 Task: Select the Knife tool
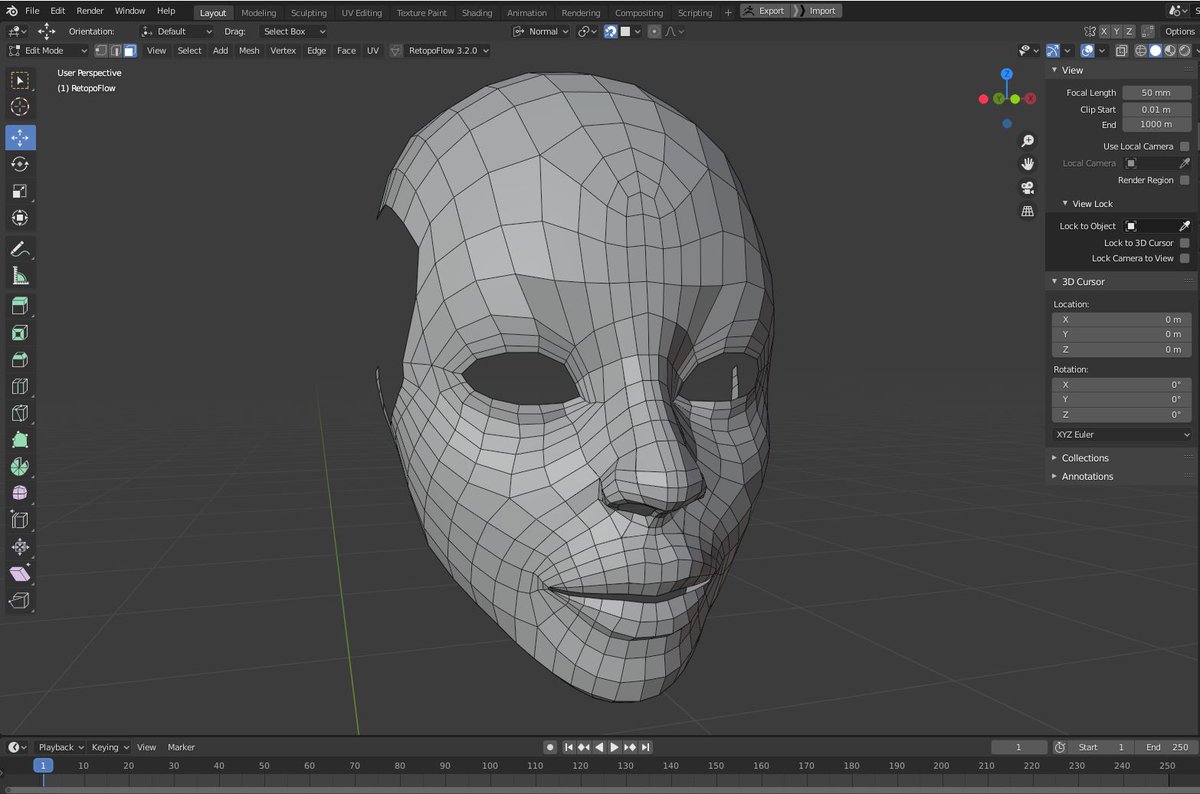20,413
